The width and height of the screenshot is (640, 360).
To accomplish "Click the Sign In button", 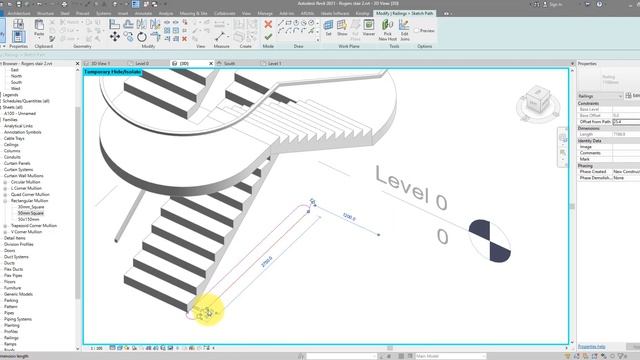I will click(x=552, y=4).
